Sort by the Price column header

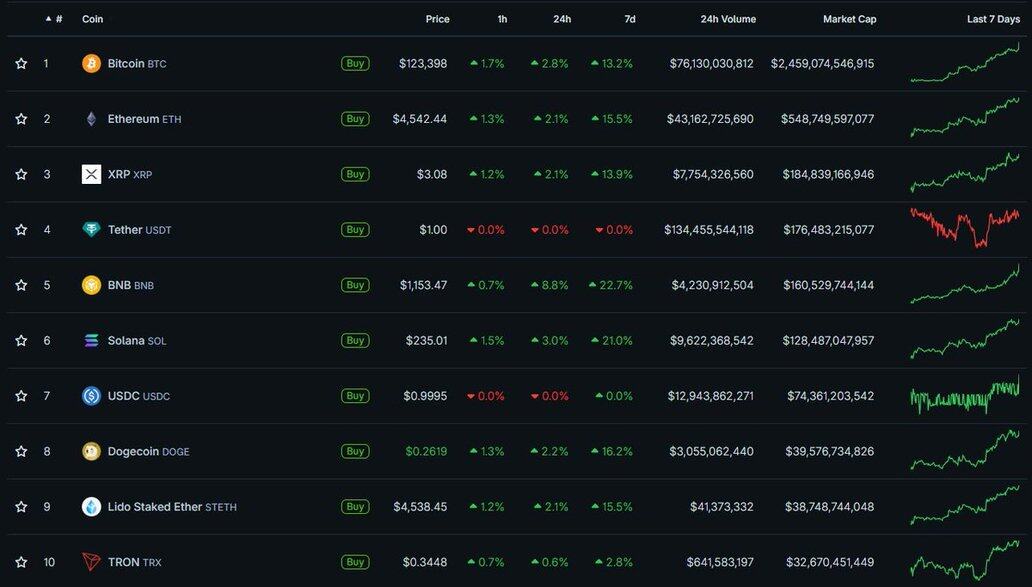point(437,19)
